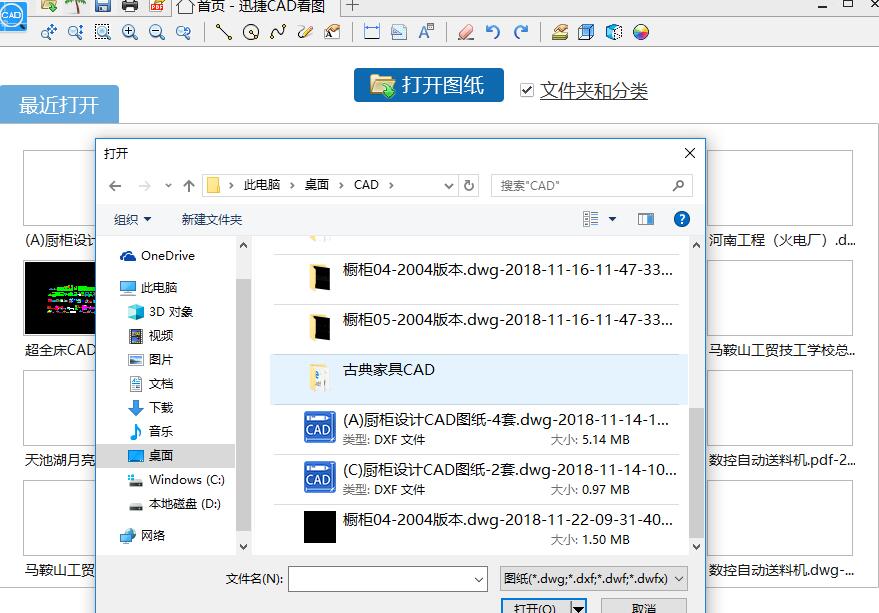The height and width of the screenshot is (613, 879).
Task: Select 古典家具CAD folder in list
Action: (x=479, y=379)
